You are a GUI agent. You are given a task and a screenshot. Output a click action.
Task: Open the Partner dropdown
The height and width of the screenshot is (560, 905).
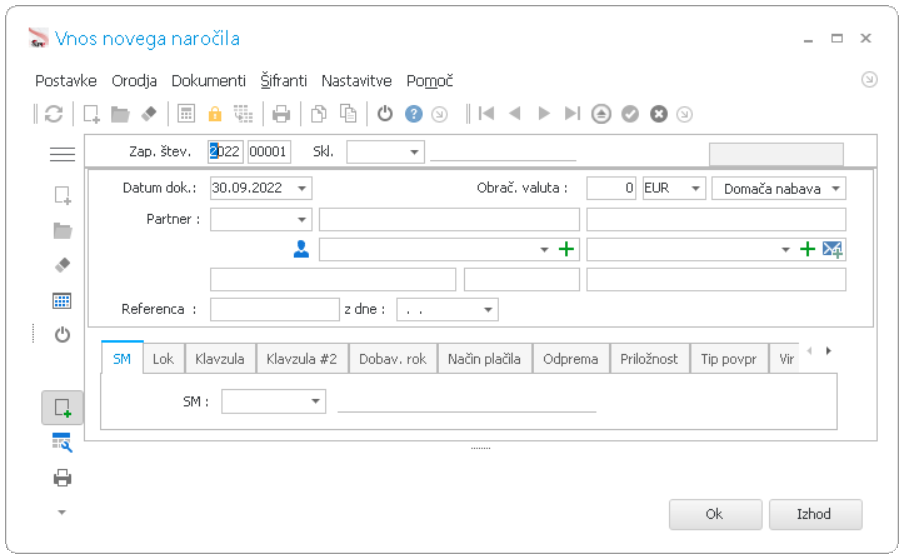click(301, 219)
